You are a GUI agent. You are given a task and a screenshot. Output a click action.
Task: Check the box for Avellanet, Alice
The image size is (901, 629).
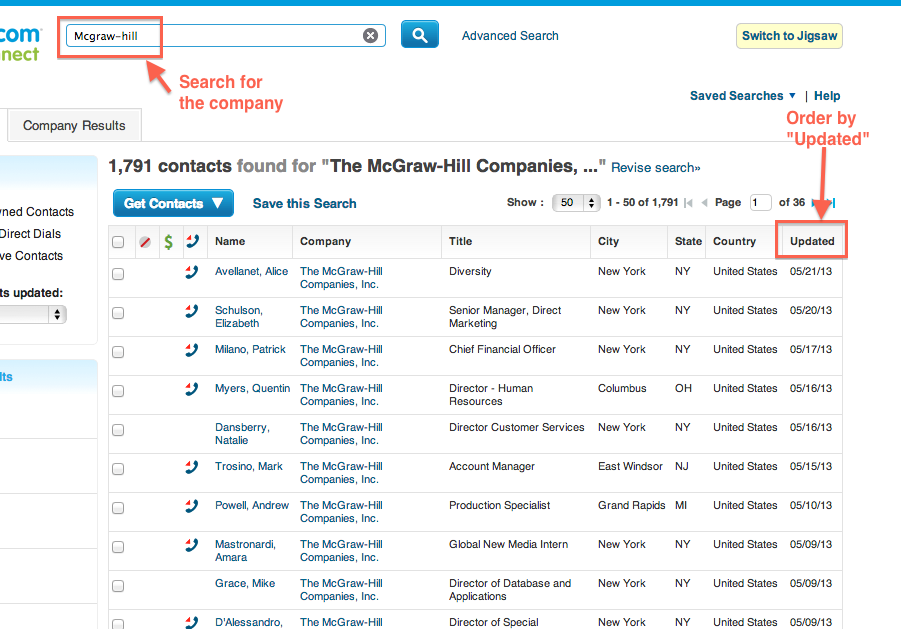click(118, 274)
